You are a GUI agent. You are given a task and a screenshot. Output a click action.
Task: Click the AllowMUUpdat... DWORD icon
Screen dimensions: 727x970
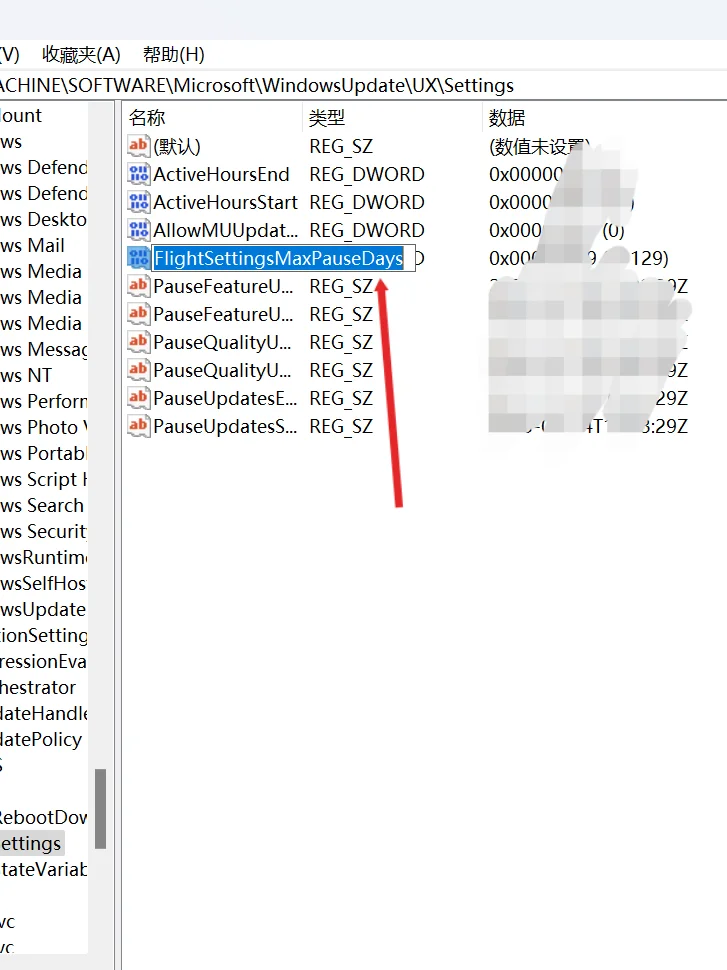[139, 230]
